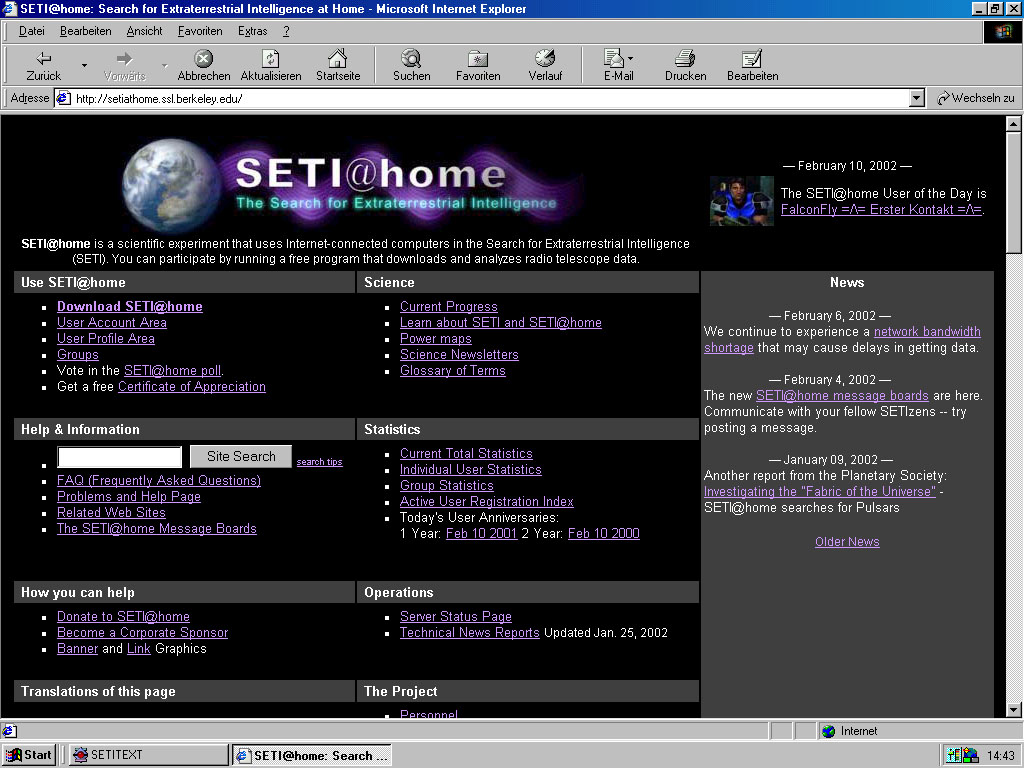Click into the site search text field
1024x768 pixels.
119,457
